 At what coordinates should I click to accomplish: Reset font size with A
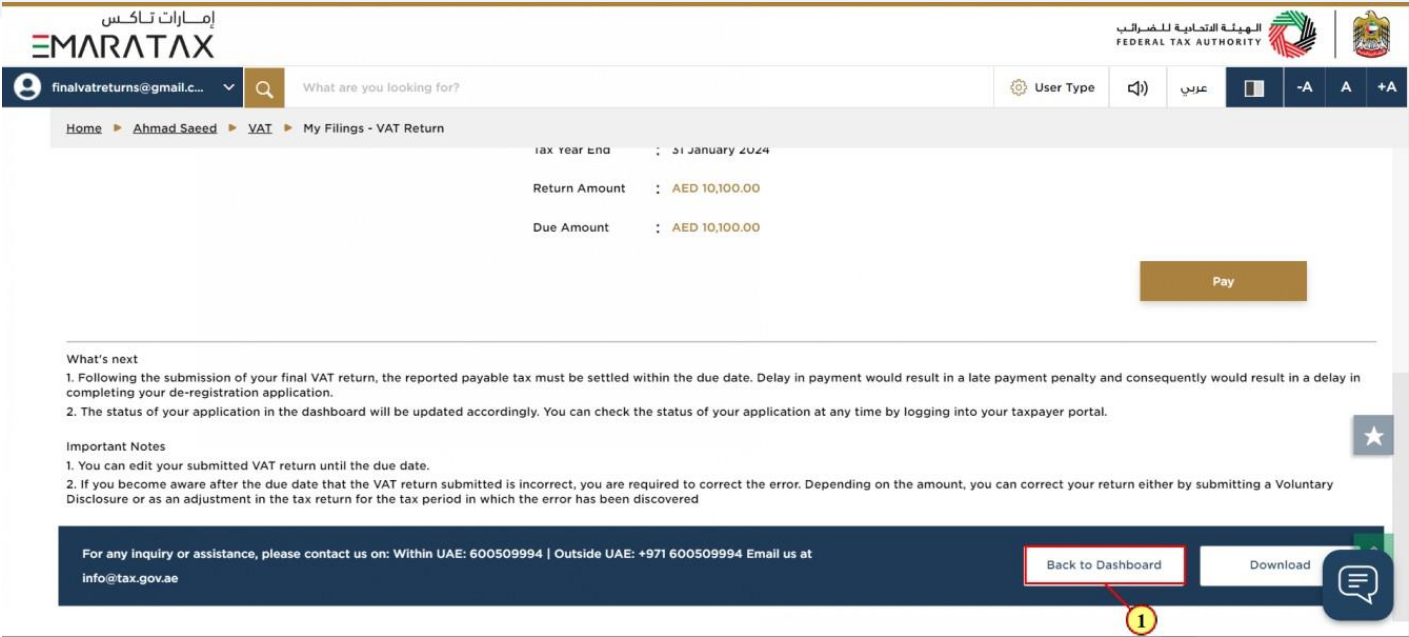[1346, 88]
